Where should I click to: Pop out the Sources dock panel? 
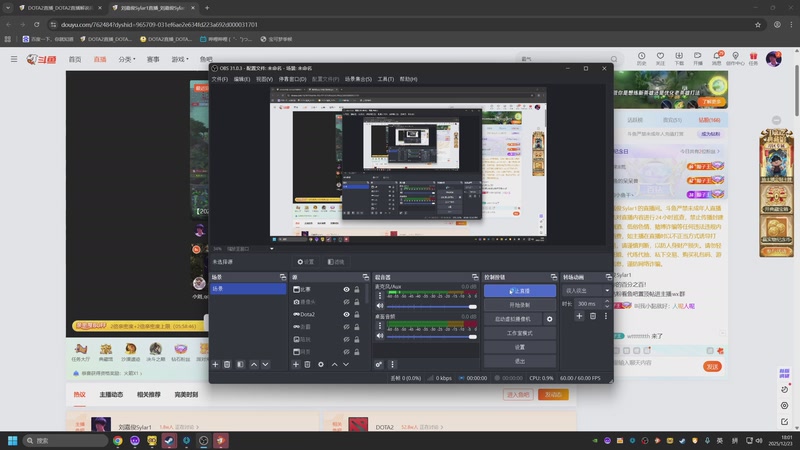(366, 277)
